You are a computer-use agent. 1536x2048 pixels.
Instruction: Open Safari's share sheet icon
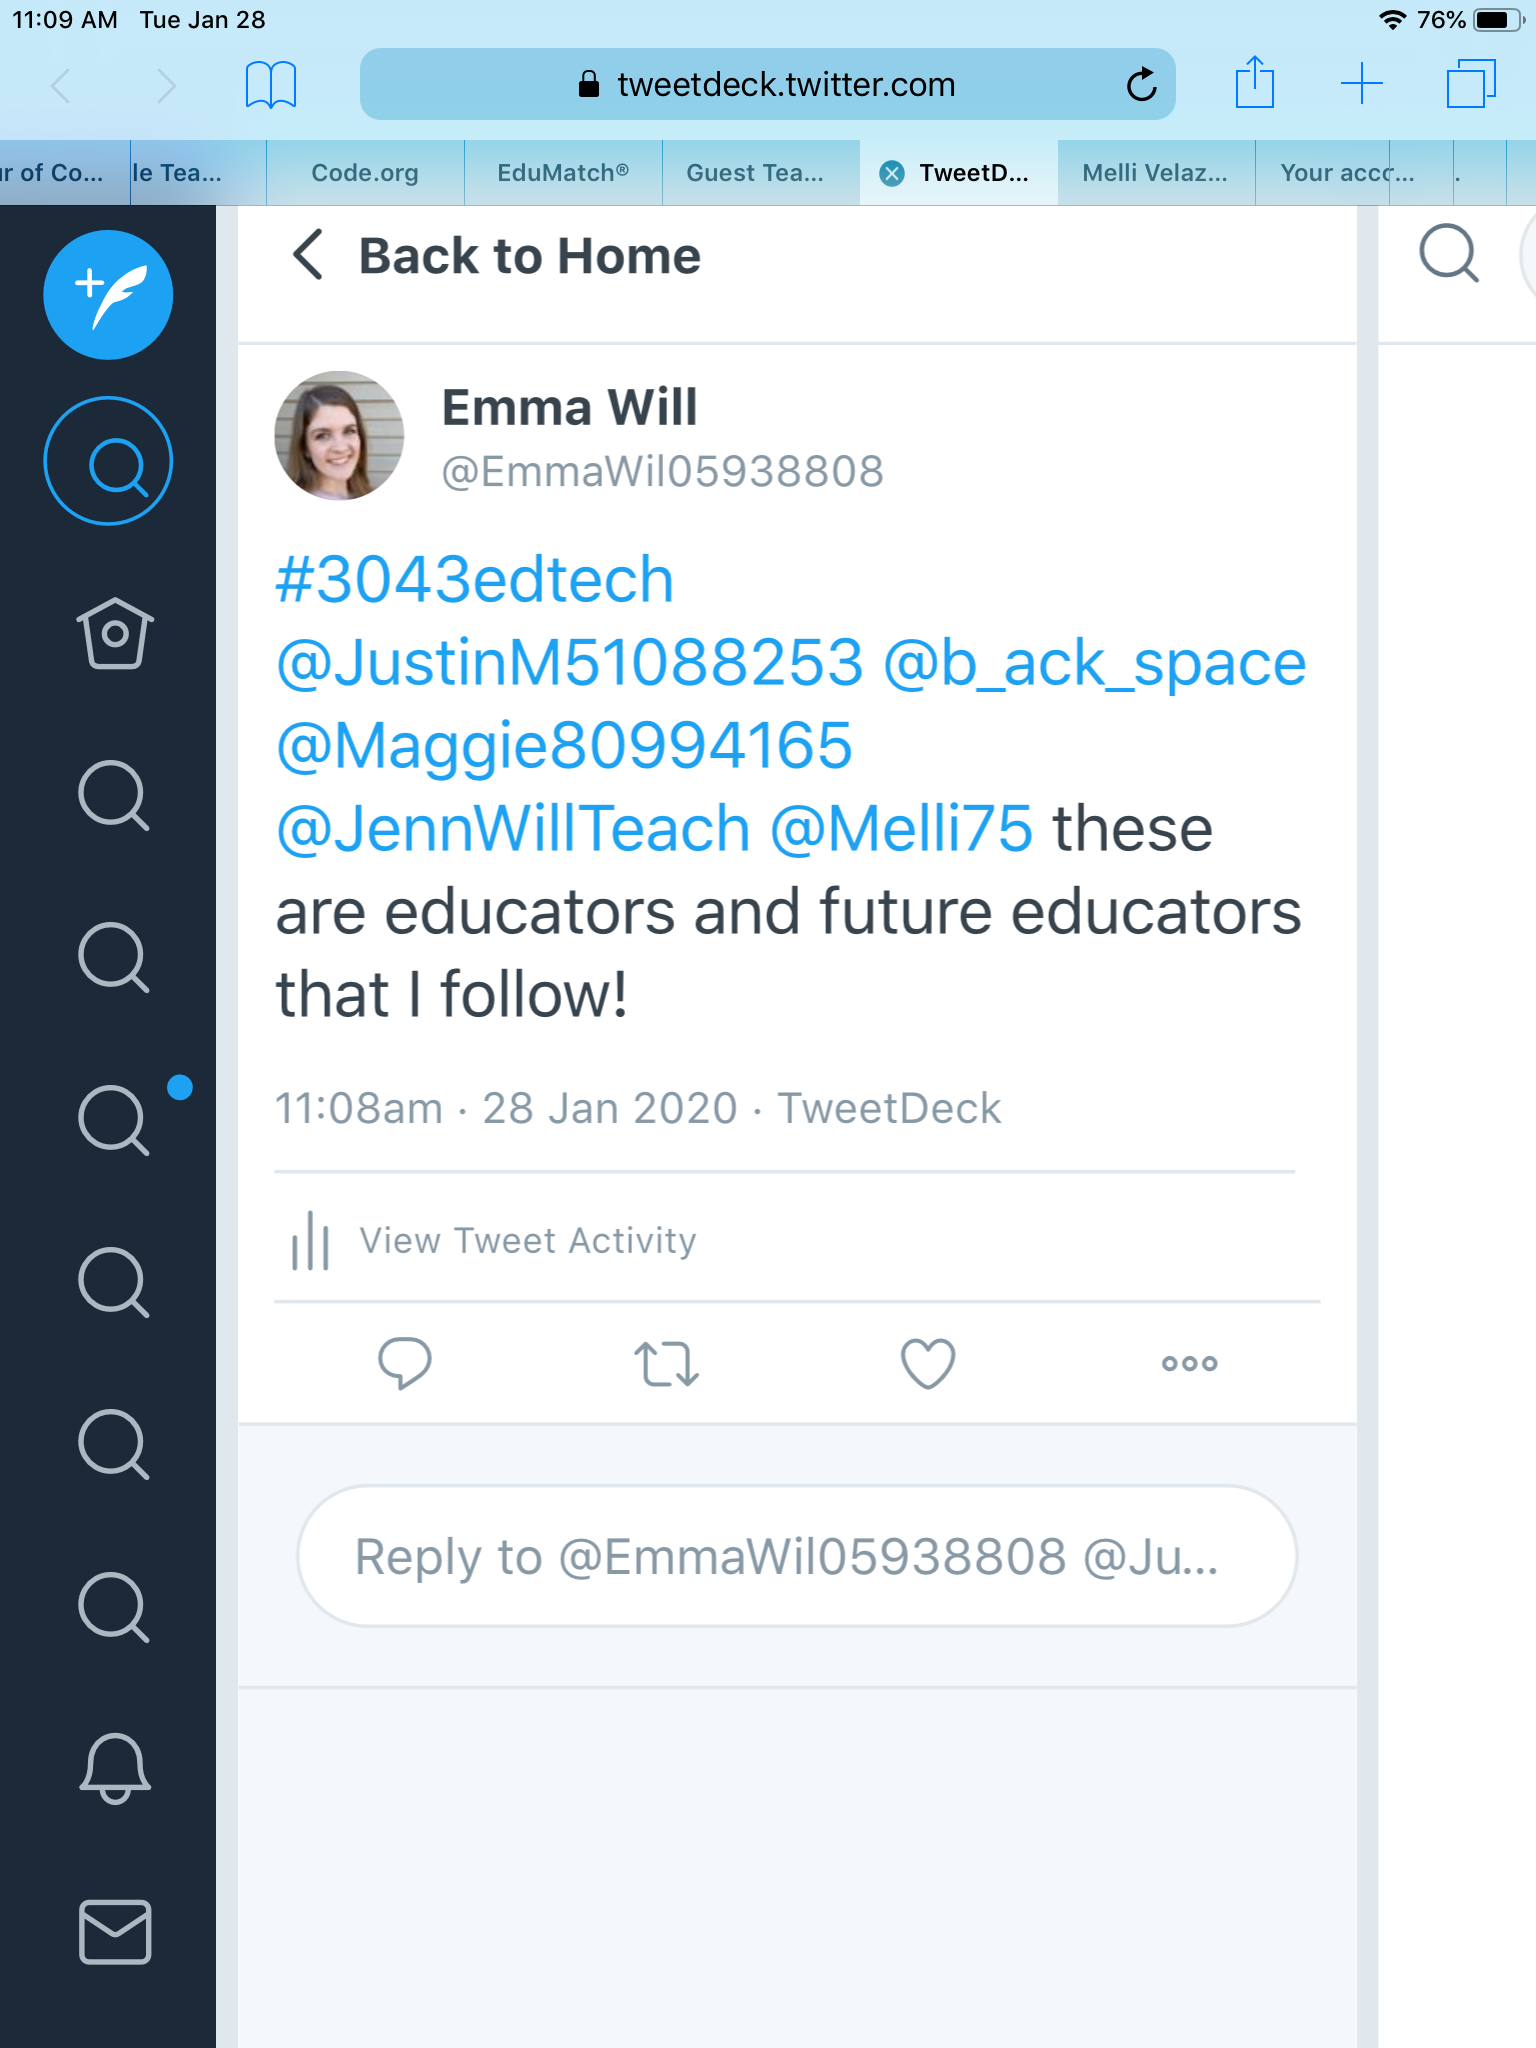click(x=1254, y=83)
